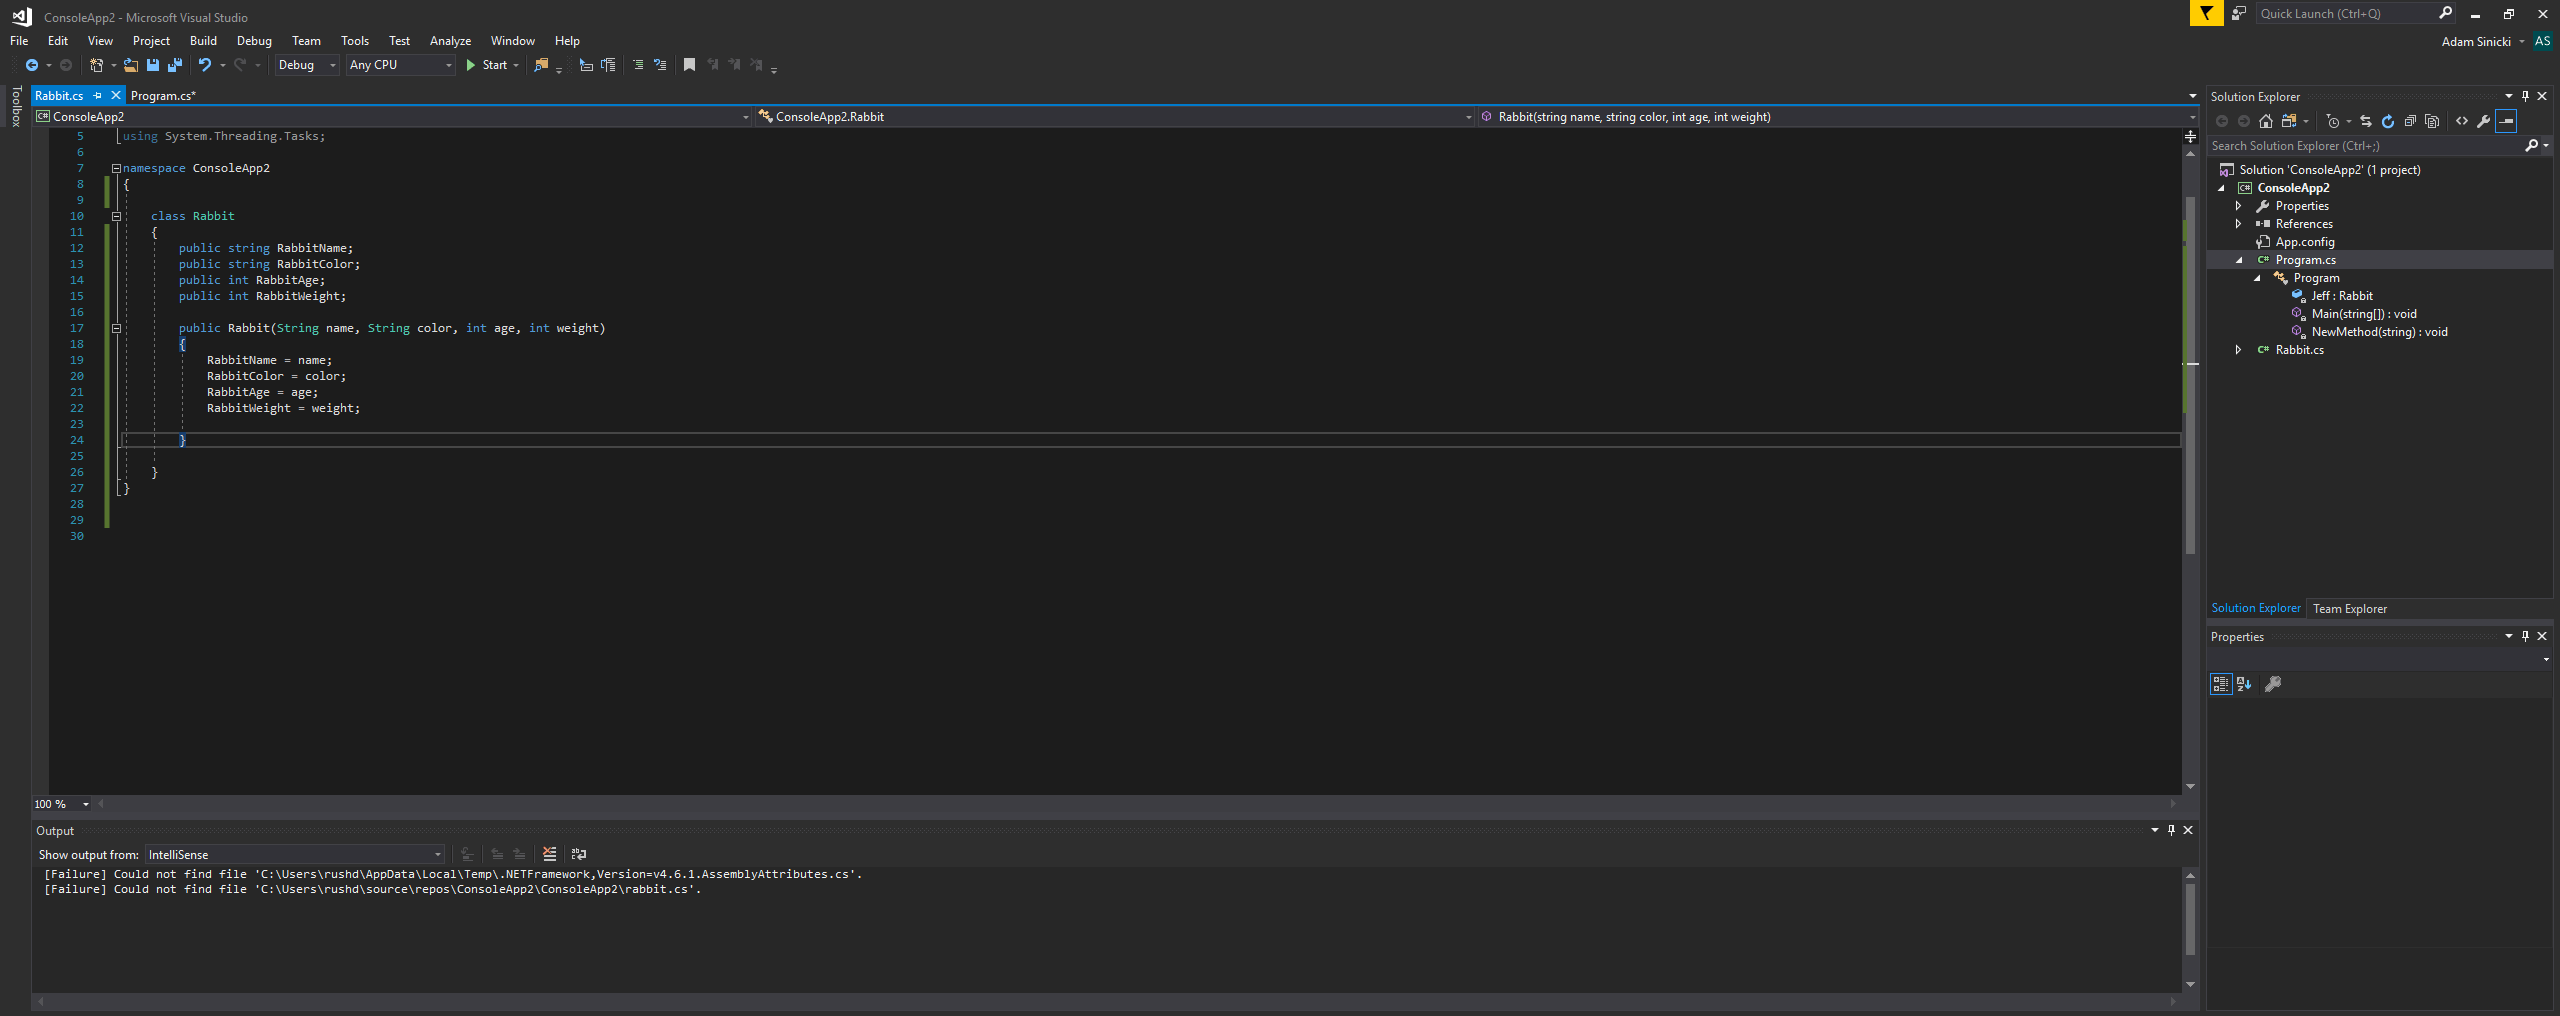Screen dimensions: 2560x1016
Task: Open the Analyze menu
Action: point(450,41)
